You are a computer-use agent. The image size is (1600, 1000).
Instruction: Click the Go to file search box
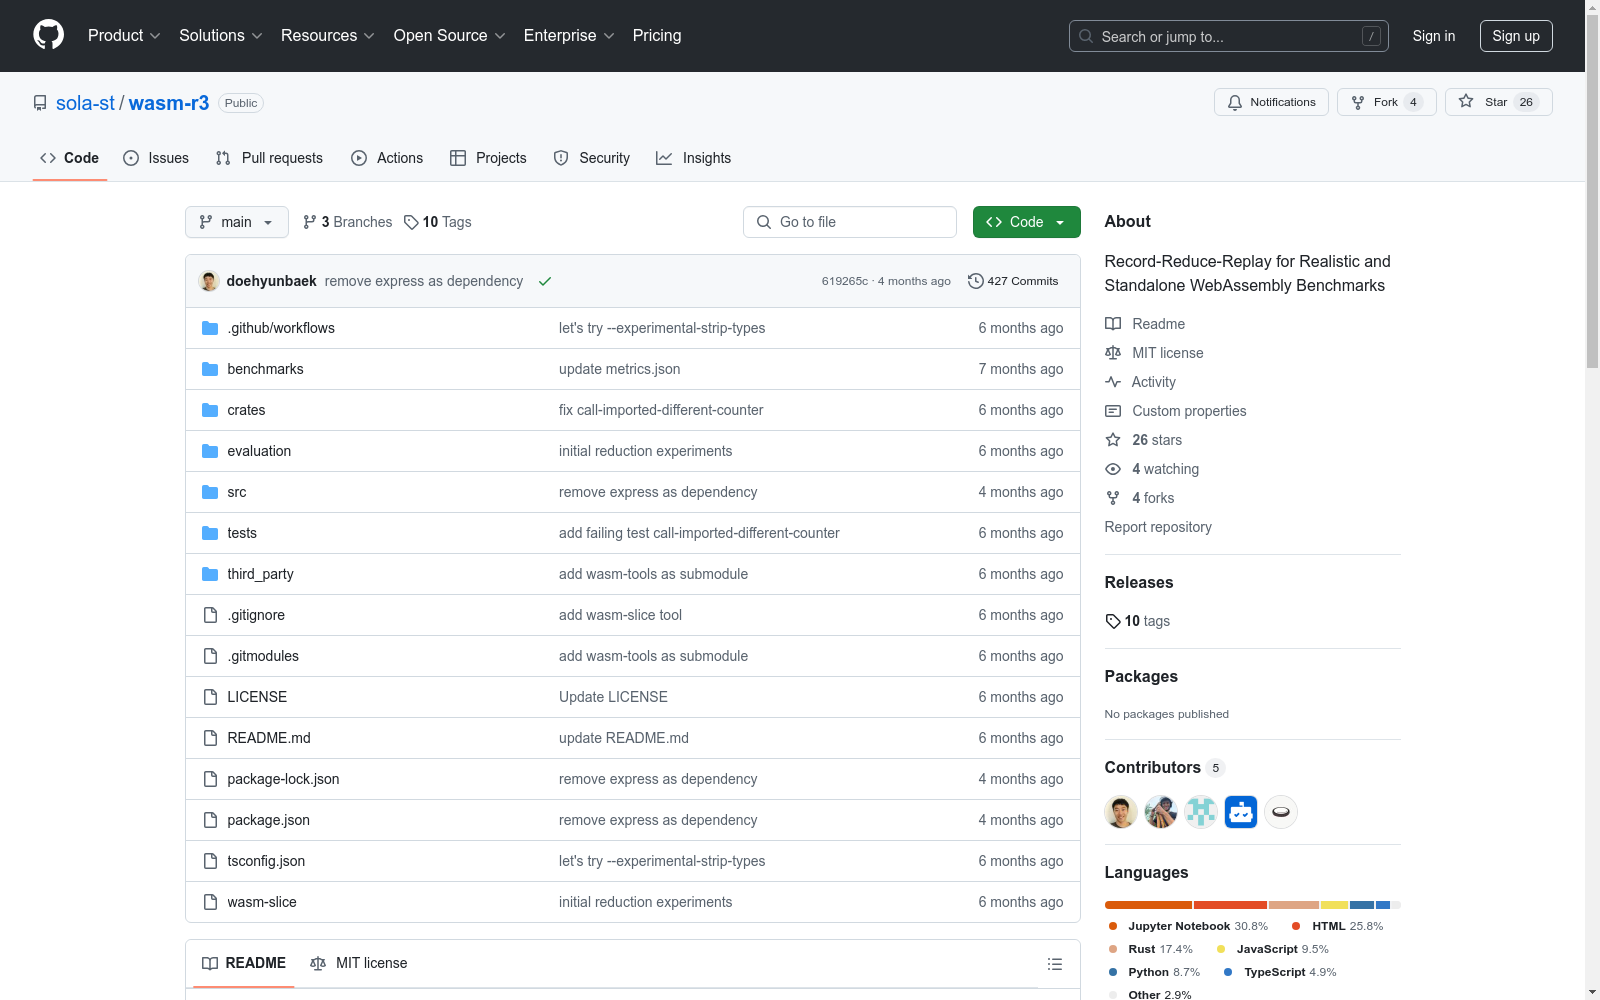(850, 222)
